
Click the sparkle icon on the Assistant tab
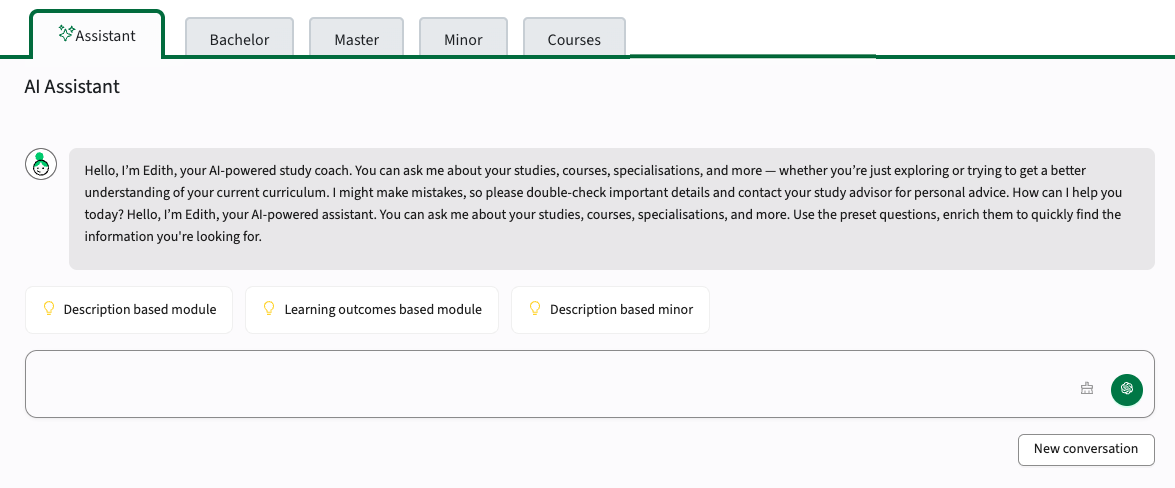pos(66,34)
